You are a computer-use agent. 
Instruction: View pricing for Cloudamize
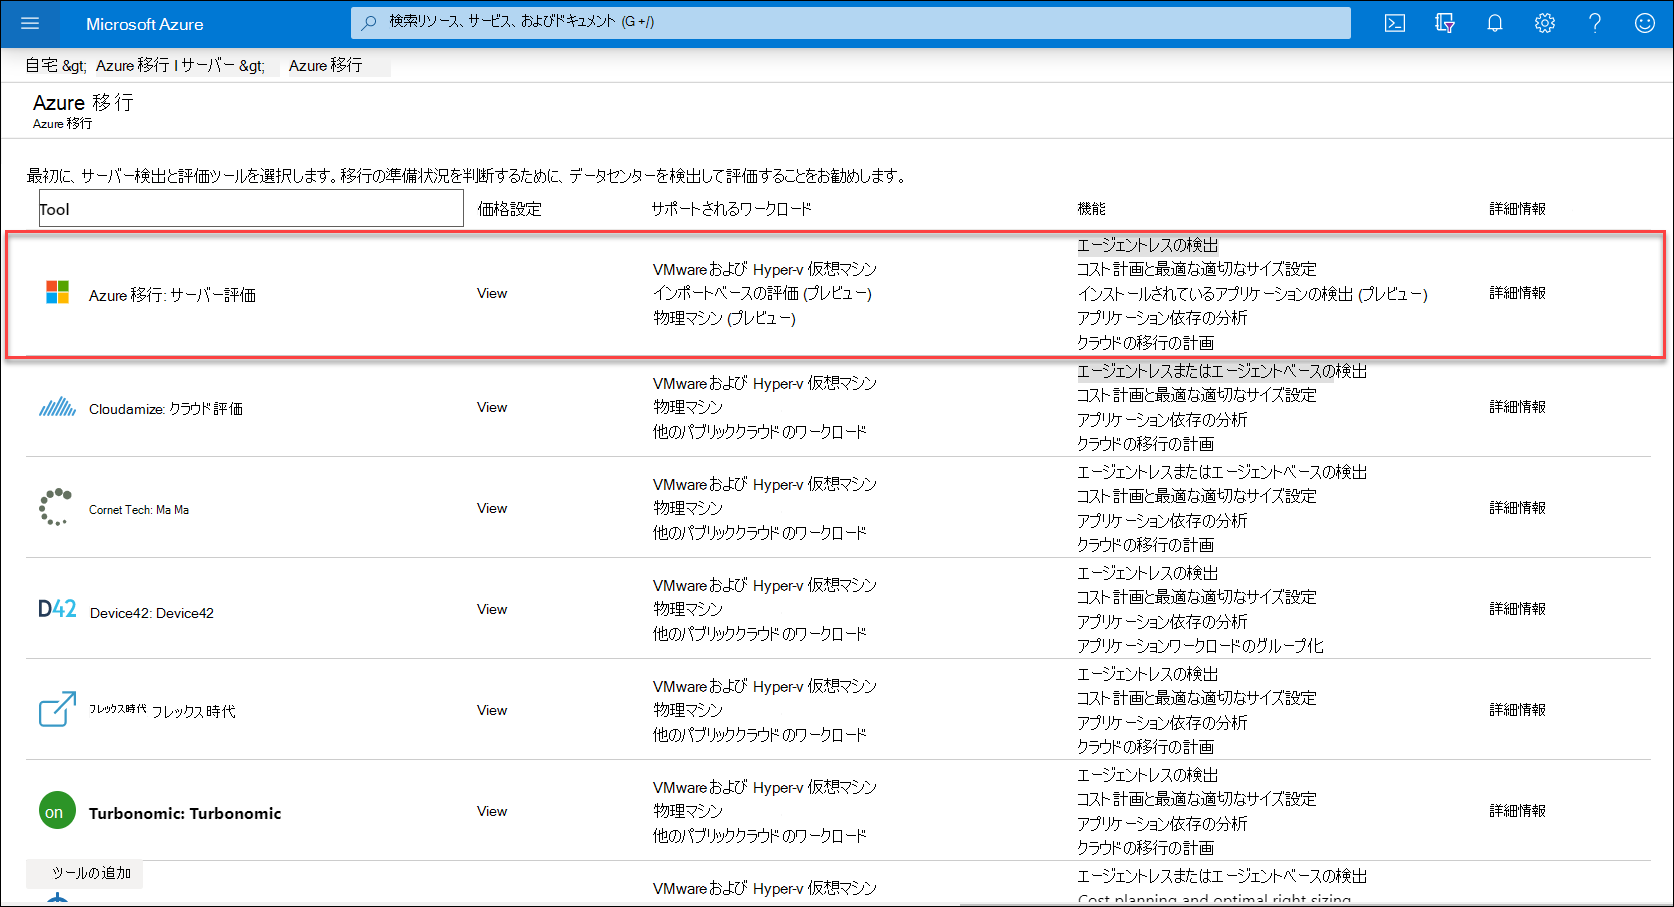click(492, 407)
